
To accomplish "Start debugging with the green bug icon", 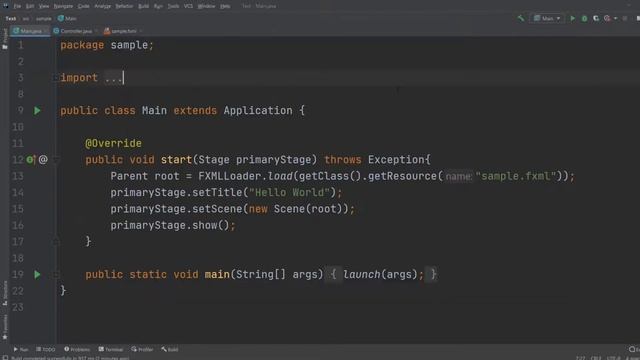I will (584, 18).
